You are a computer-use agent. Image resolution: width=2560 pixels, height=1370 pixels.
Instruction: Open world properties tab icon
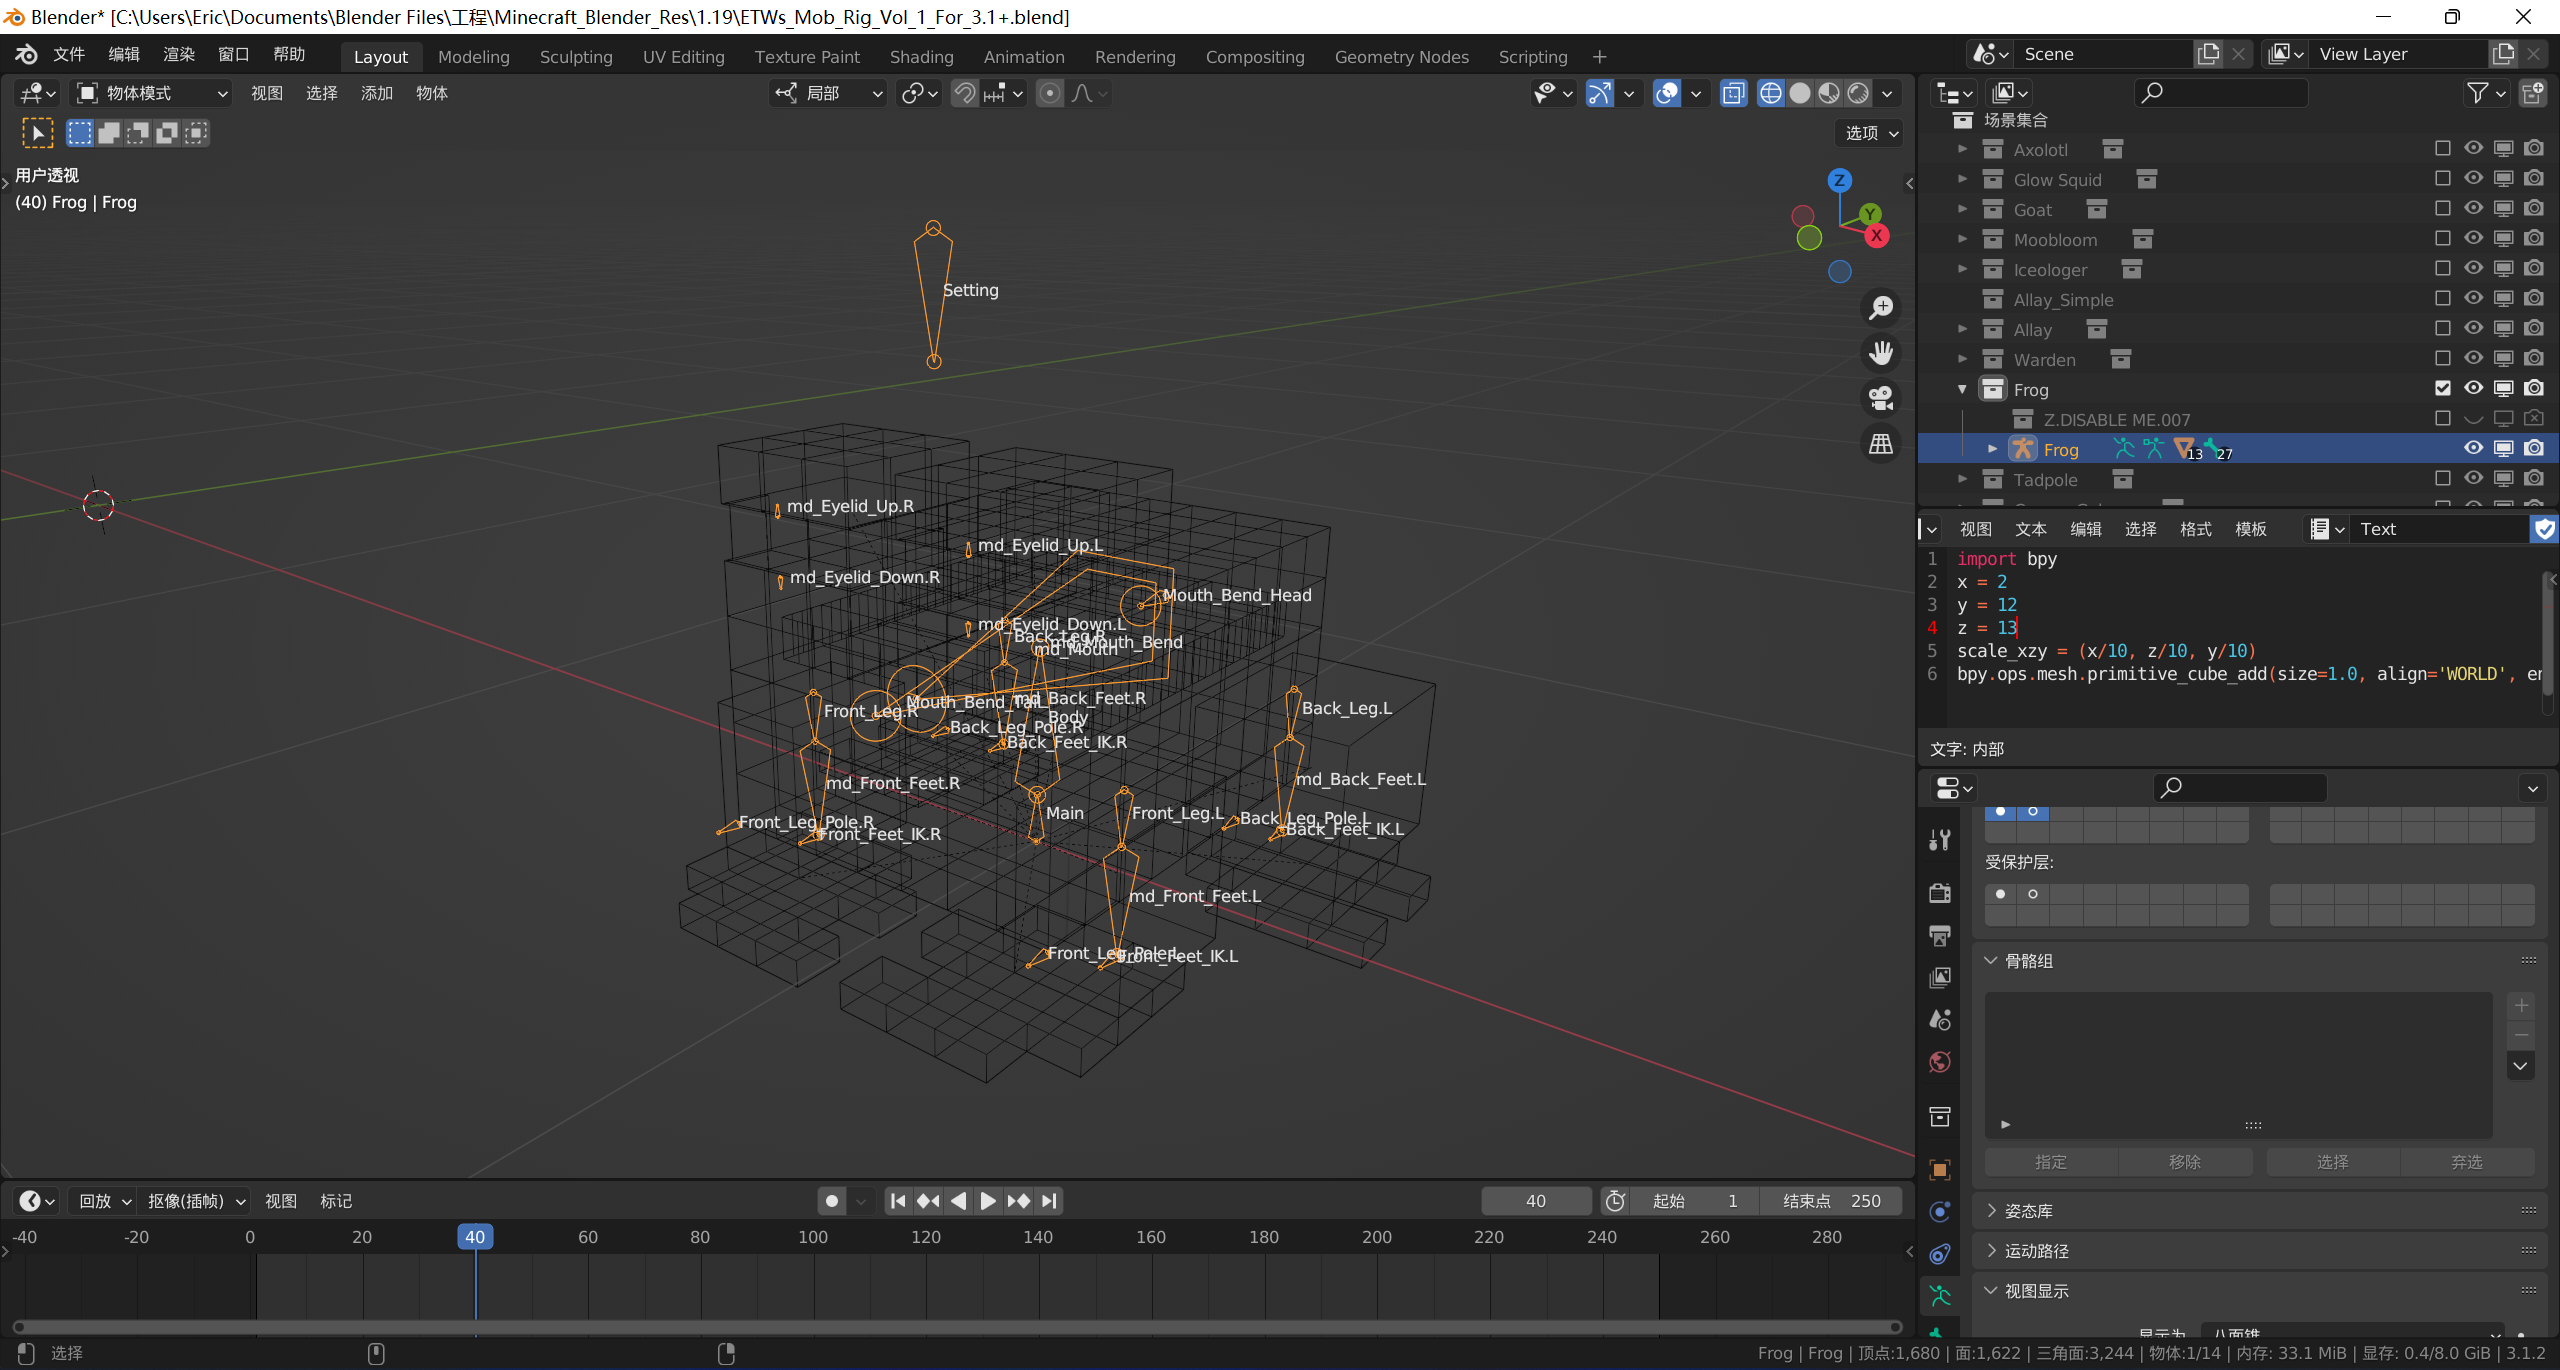[1940, 1062]
